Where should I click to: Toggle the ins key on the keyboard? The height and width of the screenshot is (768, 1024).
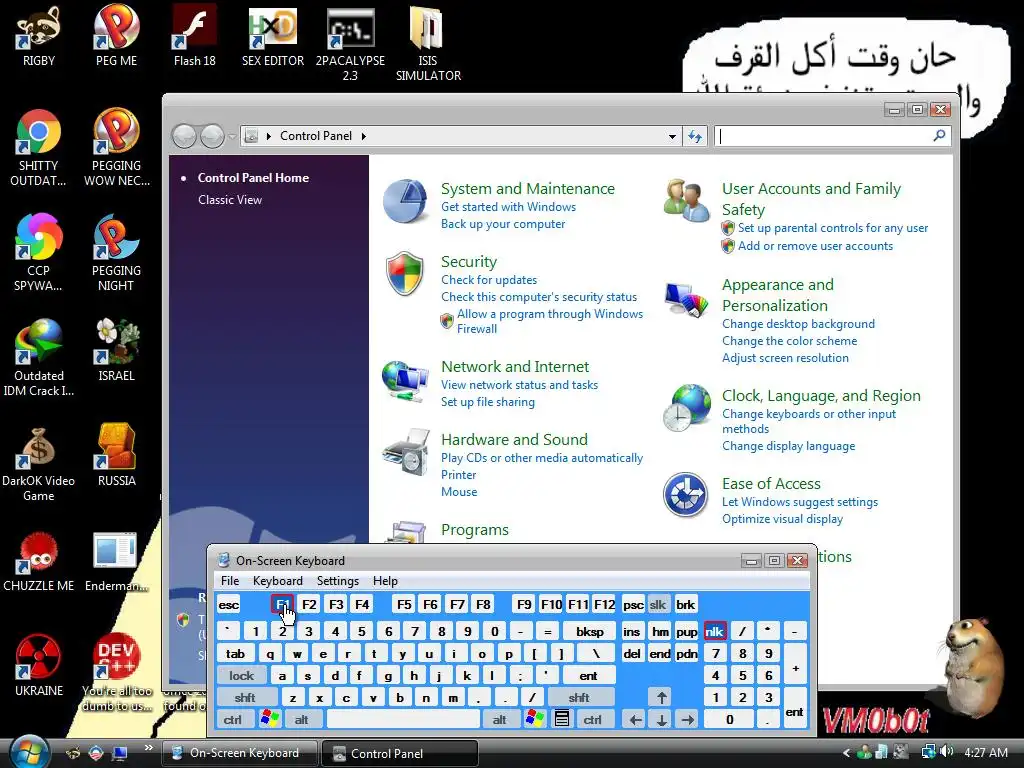point(632,631)
